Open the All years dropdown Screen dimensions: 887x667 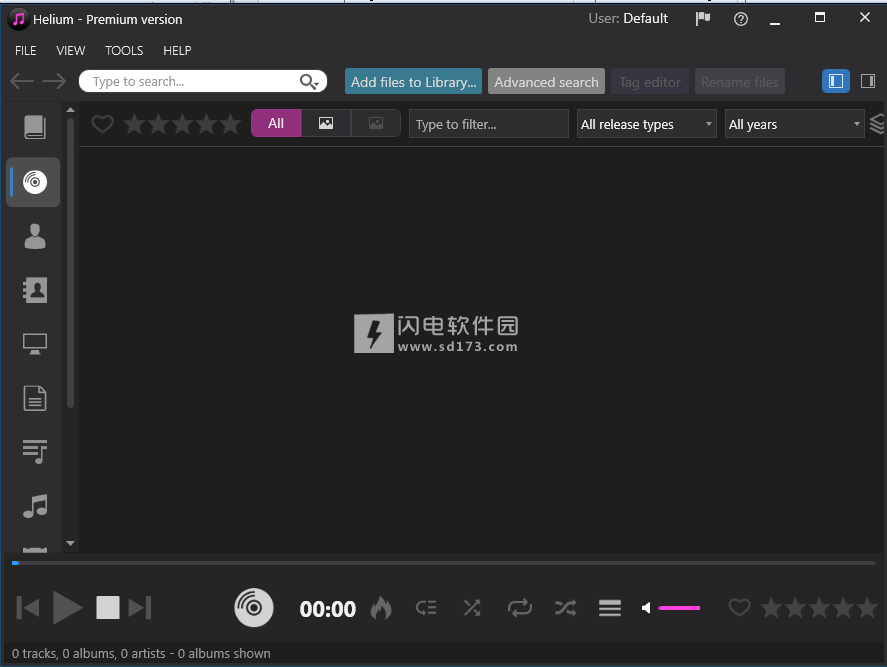click(794, 124)
